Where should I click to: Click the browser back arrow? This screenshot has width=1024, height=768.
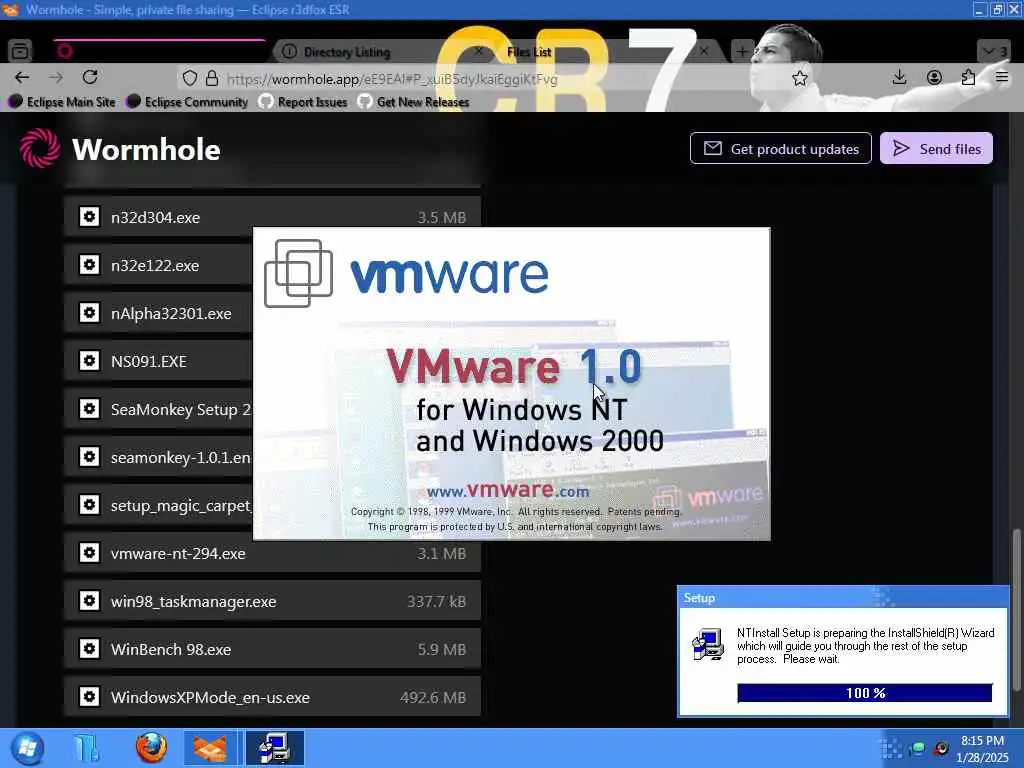click(22, 78)
